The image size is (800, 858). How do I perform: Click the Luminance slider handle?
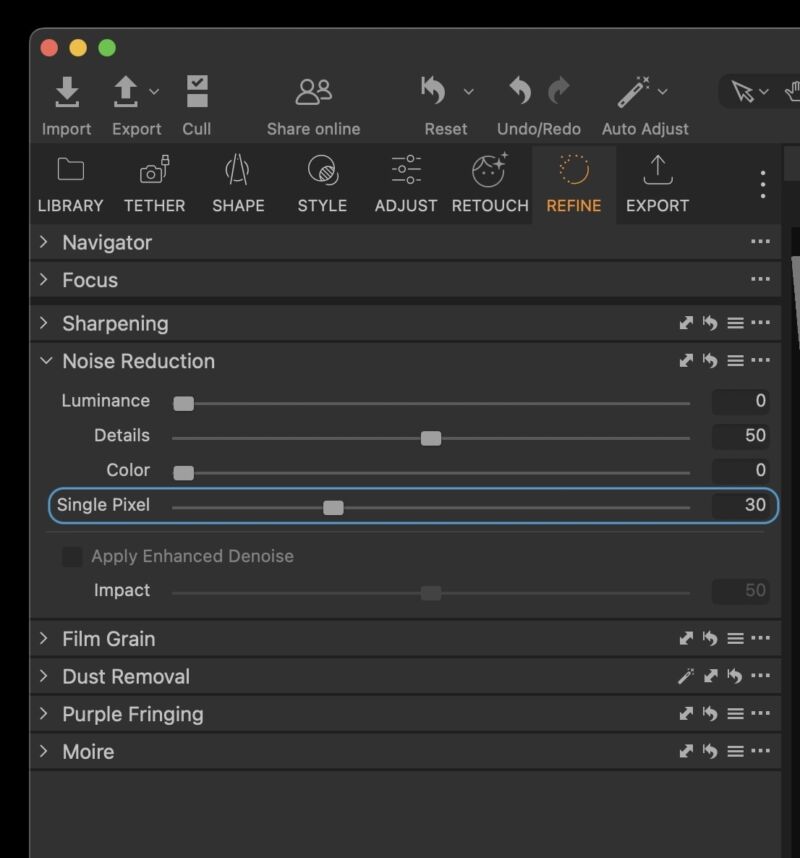tap(183, 404)
